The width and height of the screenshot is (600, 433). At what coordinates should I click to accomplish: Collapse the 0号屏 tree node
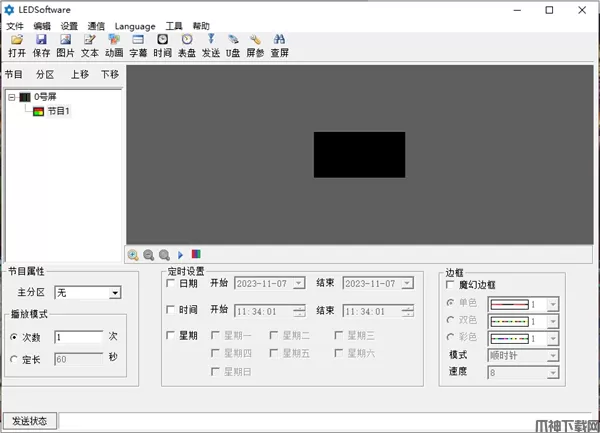click(11, 97)
